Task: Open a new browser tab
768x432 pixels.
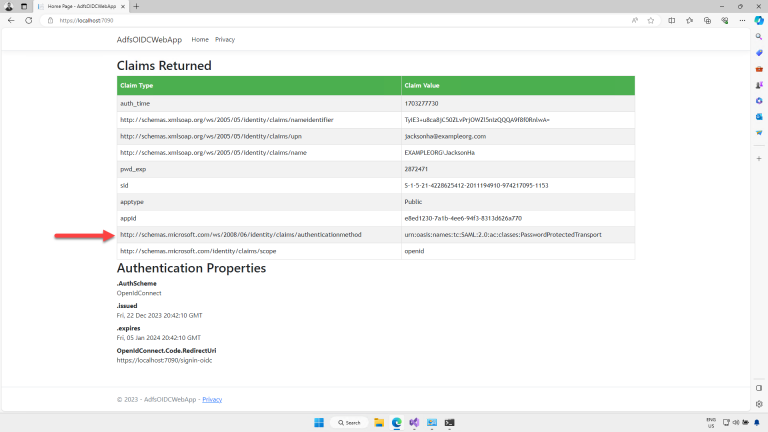Action: pyautogui.click(x=136, y=6)
